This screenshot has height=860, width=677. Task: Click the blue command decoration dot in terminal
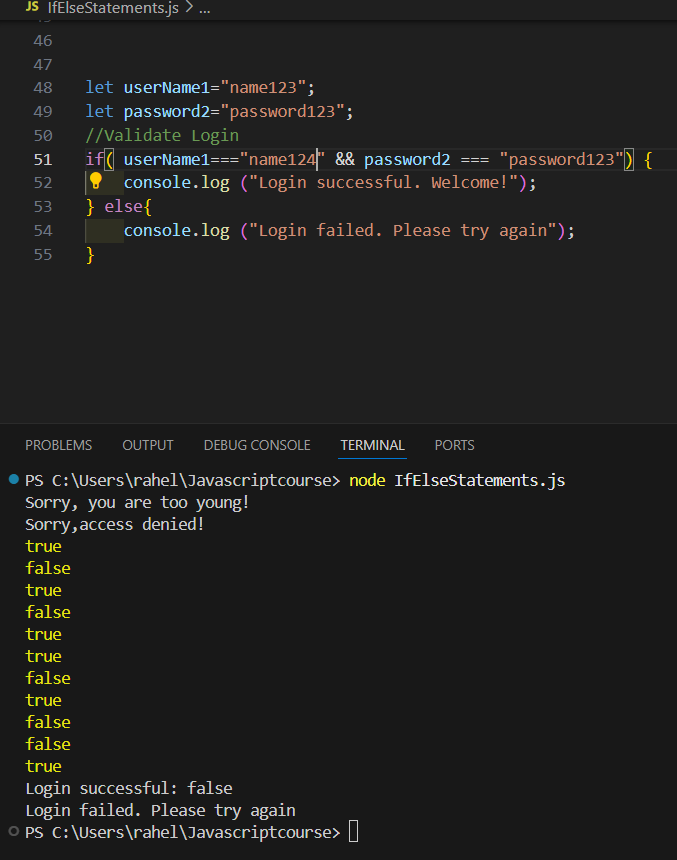12,480
